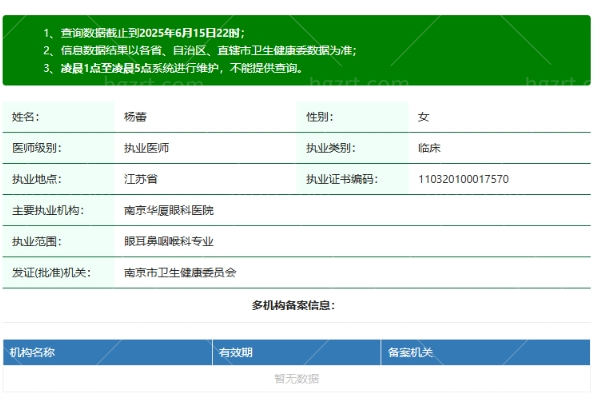
Task: Select the 姓名 label
Action: point(25,117)
